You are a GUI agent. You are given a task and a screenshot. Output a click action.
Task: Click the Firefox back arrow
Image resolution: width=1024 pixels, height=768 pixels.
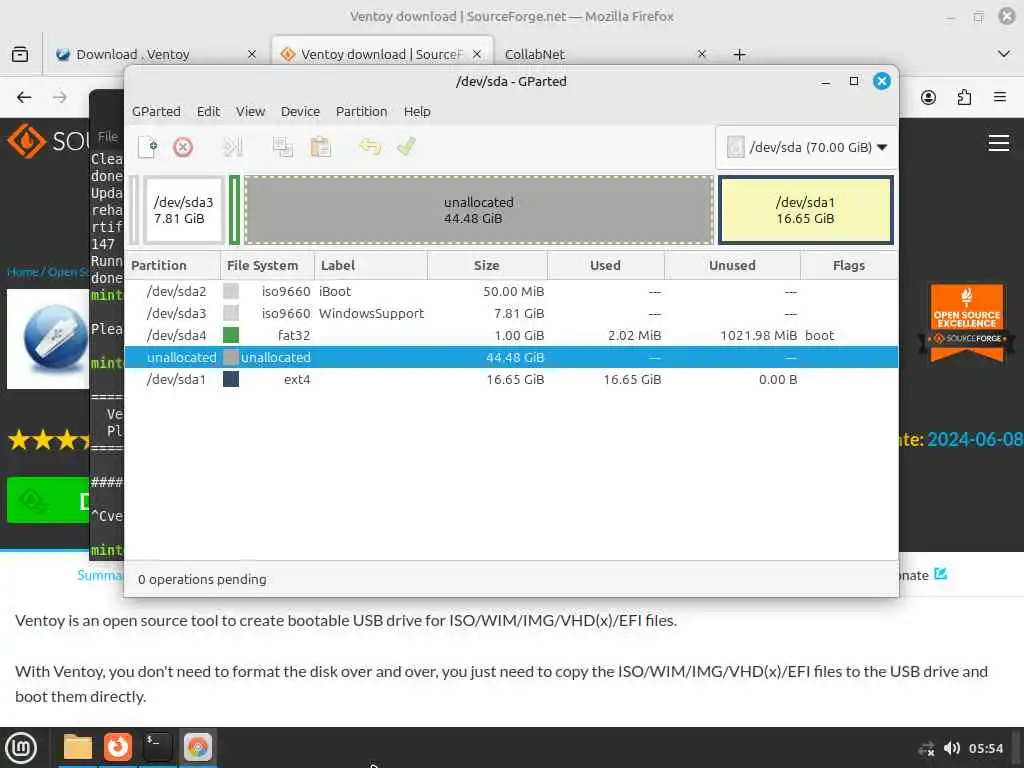pyautogui.click(x=24, y=97)
